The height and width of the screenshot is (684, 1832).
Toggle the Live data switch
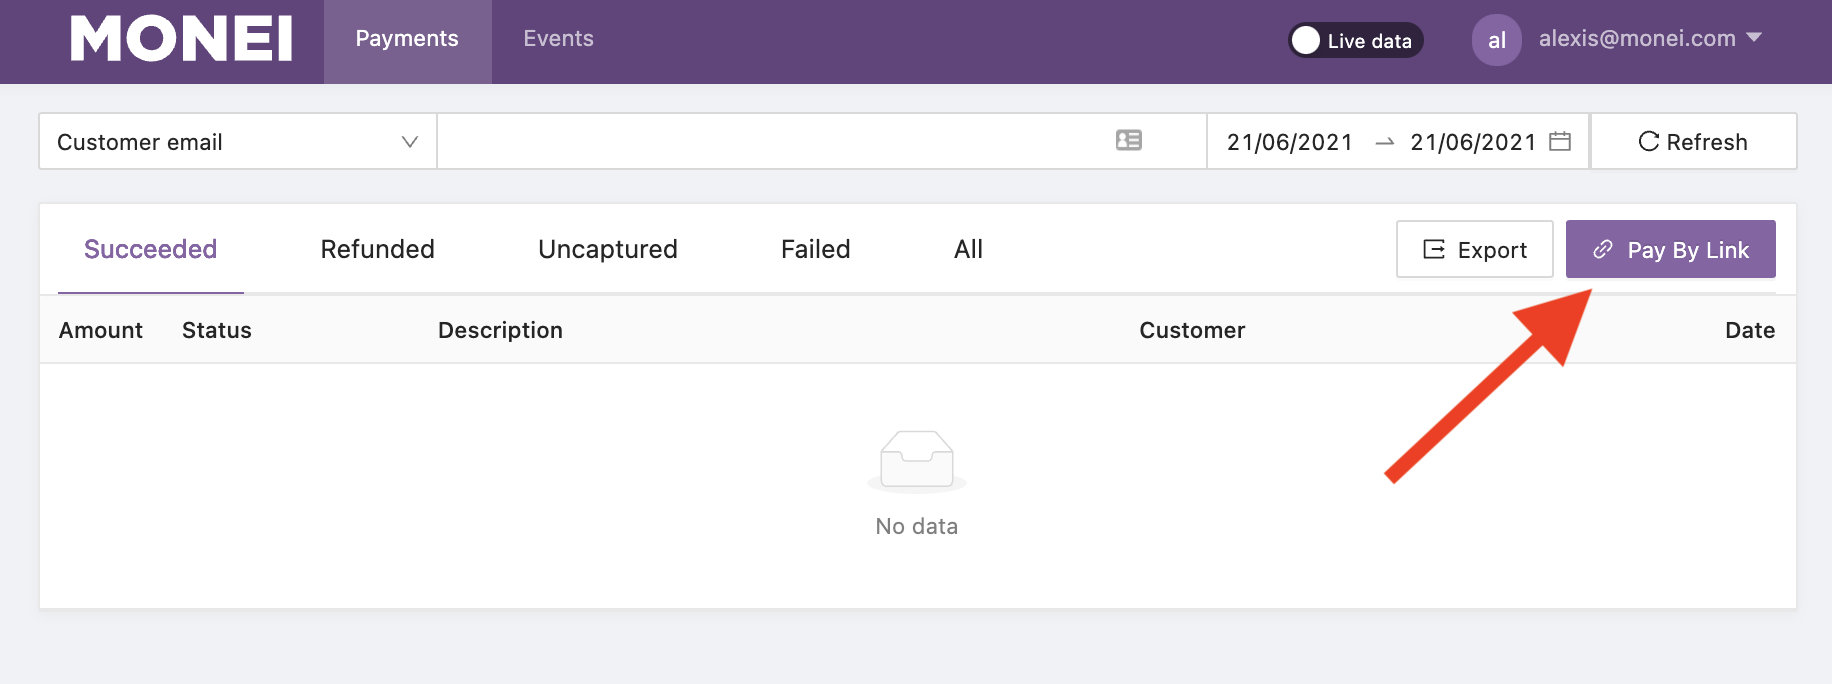[1355, 40]
